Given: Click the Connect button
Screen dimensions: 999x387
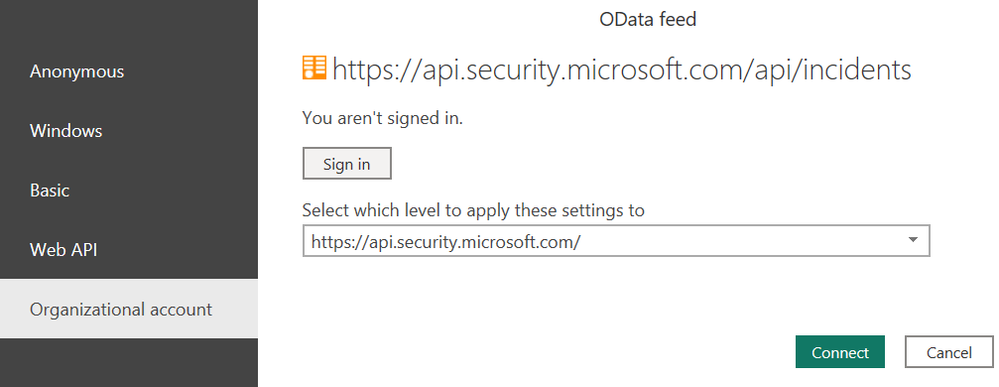Looking at the screenshot, I should [x=840, y=352].
